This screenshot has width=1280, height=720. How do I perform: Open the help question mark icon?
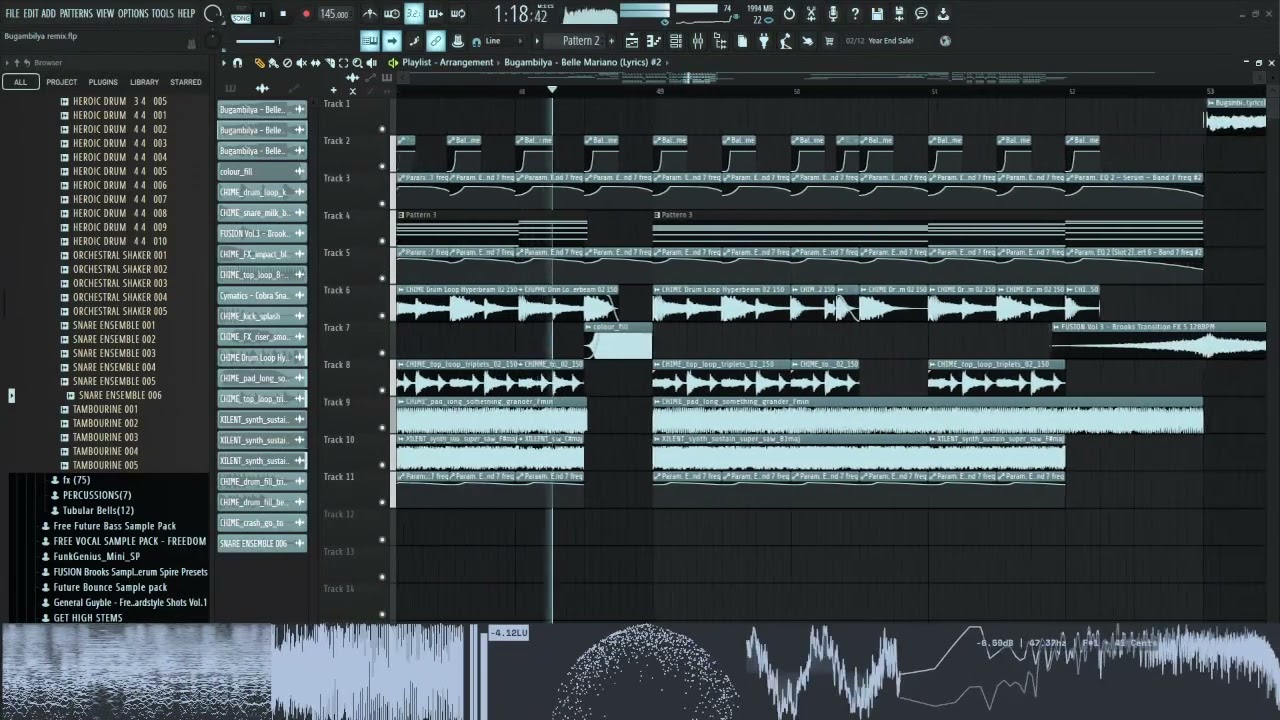coord(855,14)
